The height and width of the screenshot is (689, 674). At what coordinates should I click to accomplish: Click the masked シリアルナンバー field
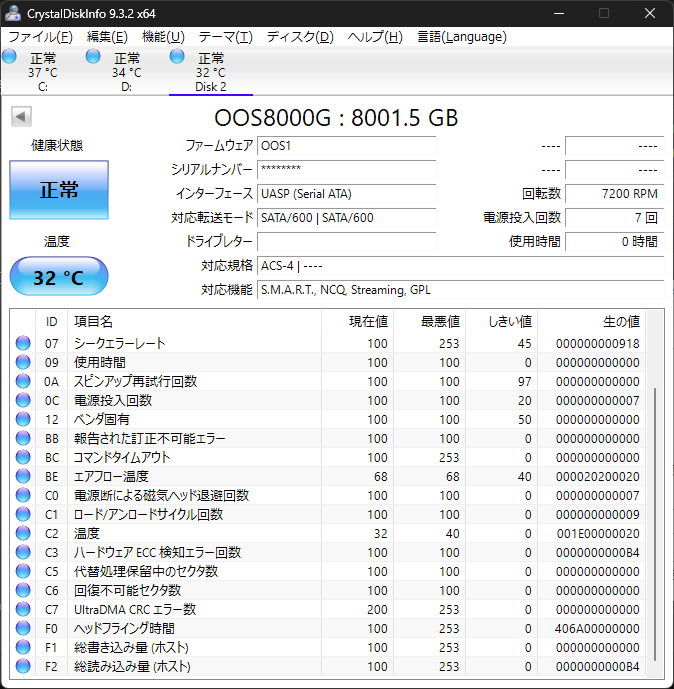point(347,170)
